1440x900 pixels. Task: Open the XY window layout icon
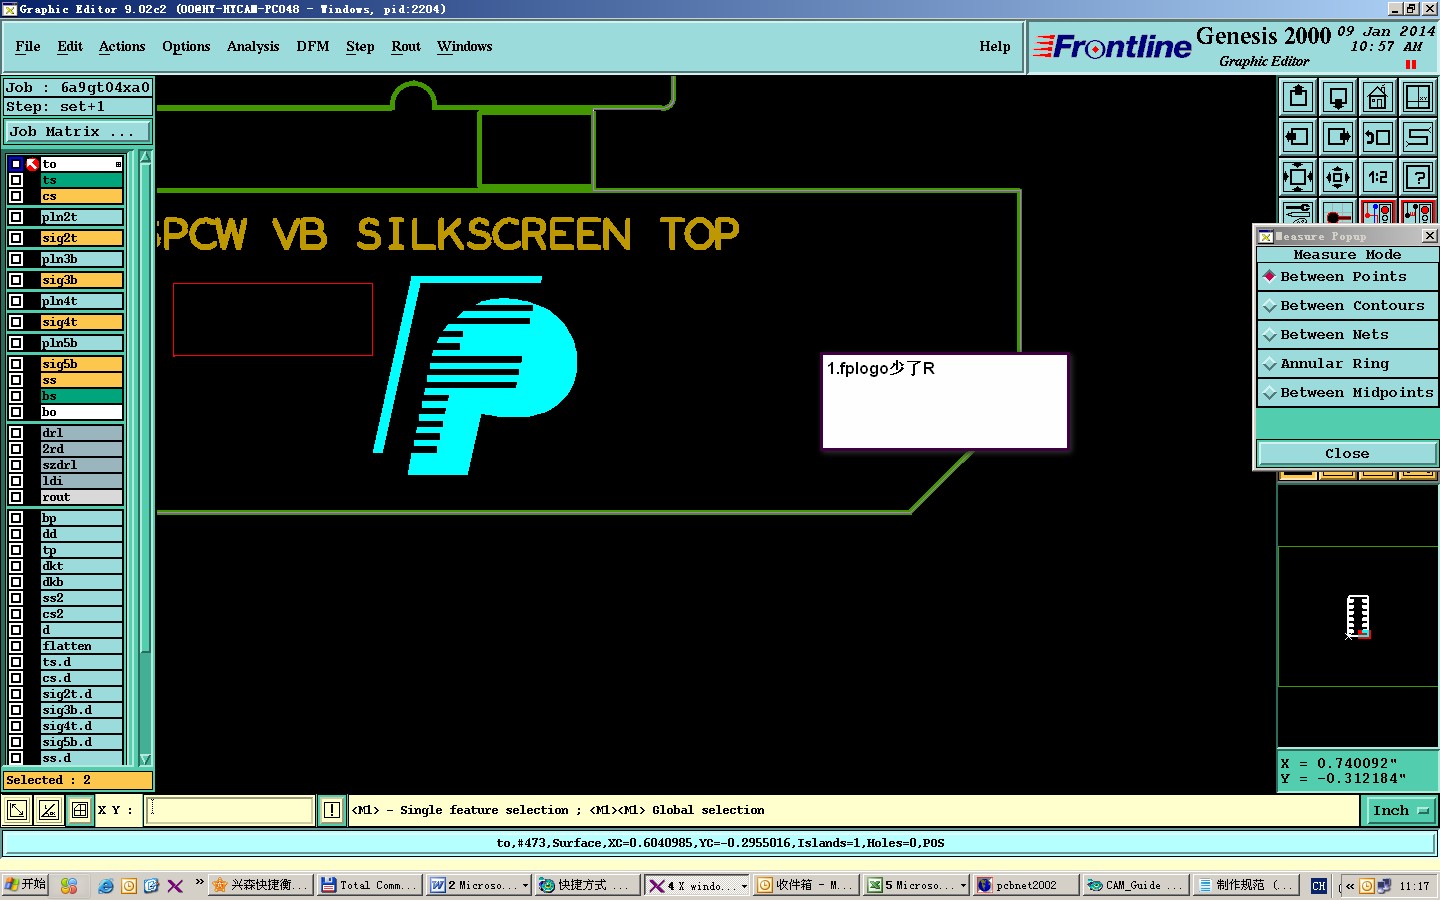click(x=1418, y=97)
